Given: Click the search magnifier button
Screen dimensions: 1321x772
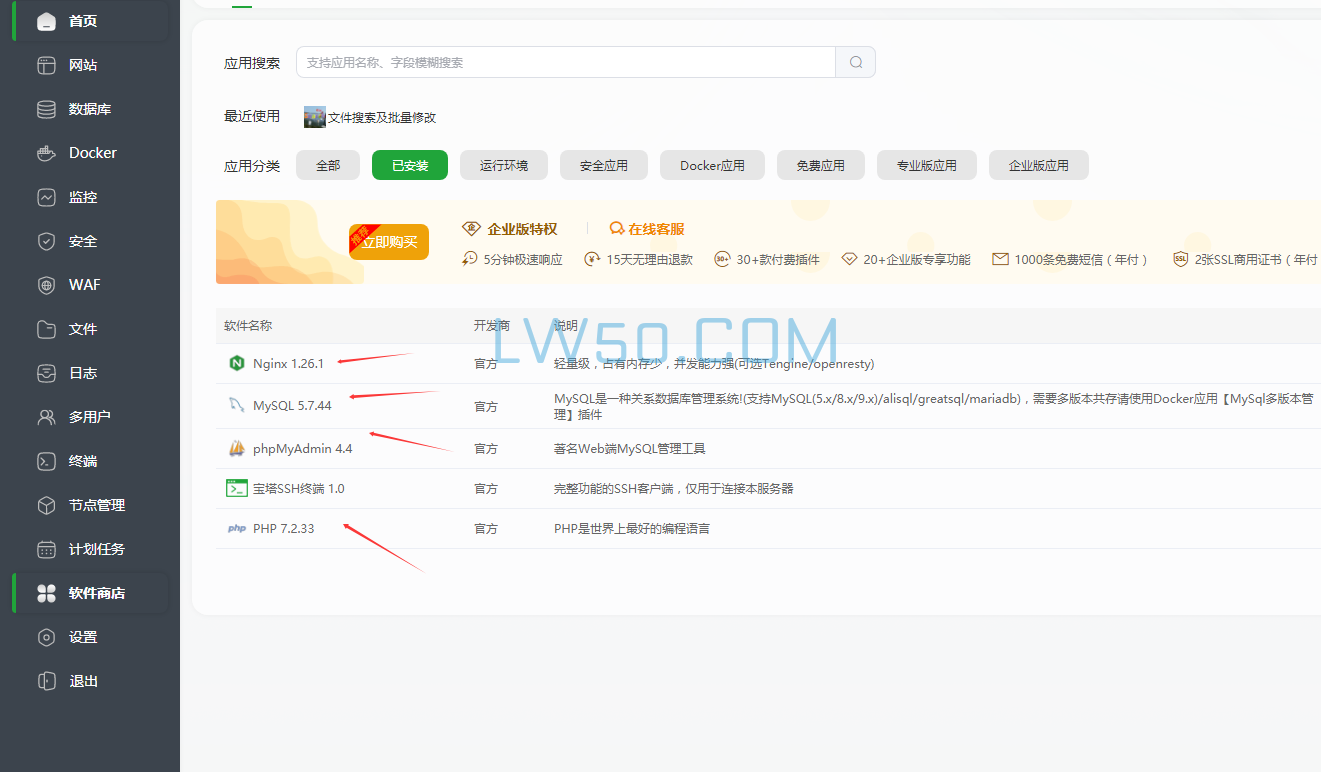Looking at the screenshot, I should pos(855,61).
